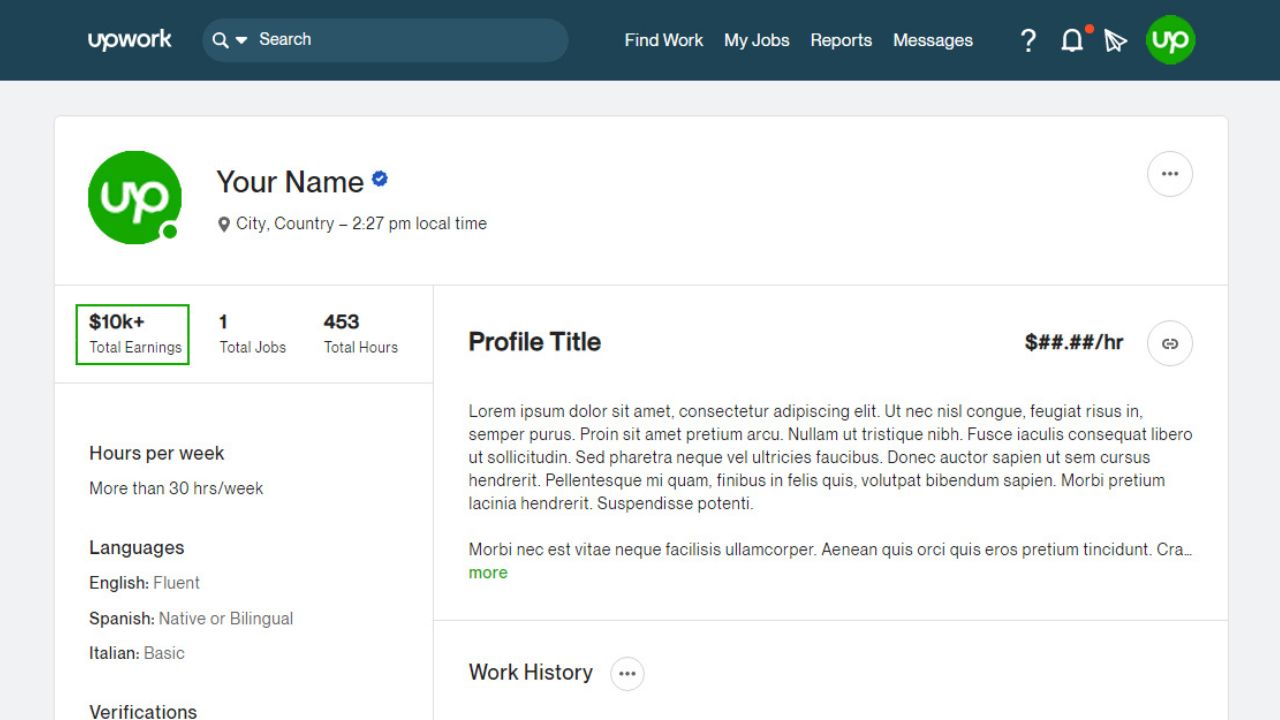The image size is (1280, 720).
Task: Click Hours per week heading
Action: point(157,453)
